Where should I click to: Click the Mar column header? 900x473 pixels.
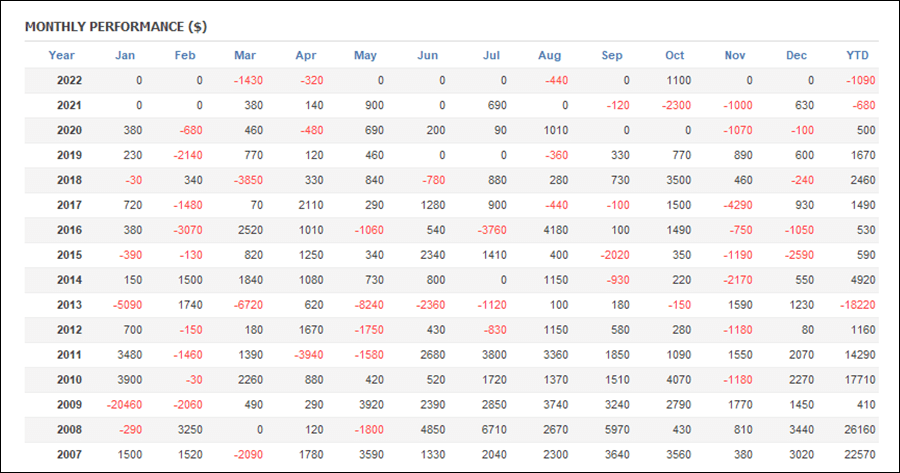click(x=245, y=55)
